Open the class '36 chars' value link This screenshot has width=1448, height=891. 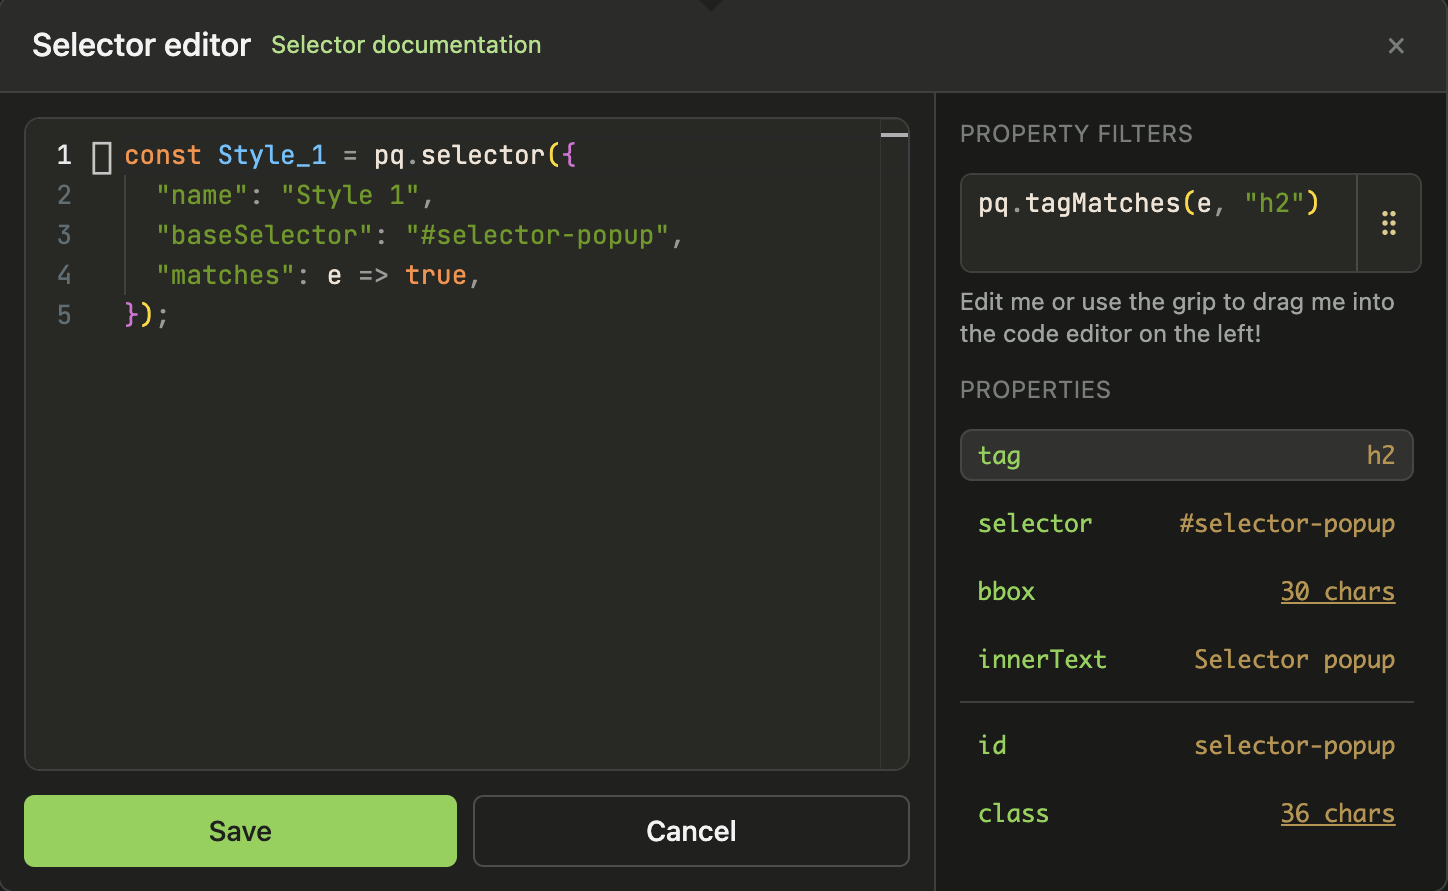coord(1337,814)
